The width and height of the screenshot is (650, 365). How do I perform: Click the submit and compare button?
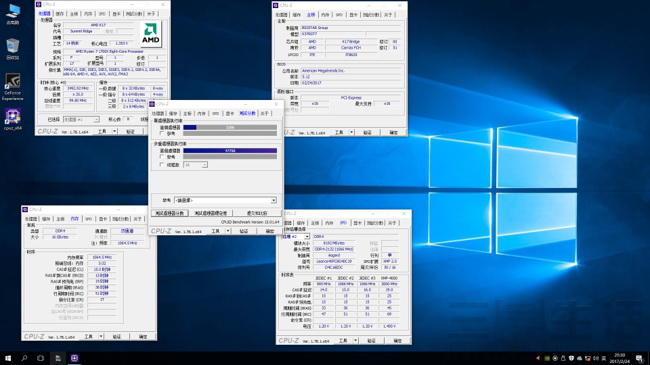point(257,213)
